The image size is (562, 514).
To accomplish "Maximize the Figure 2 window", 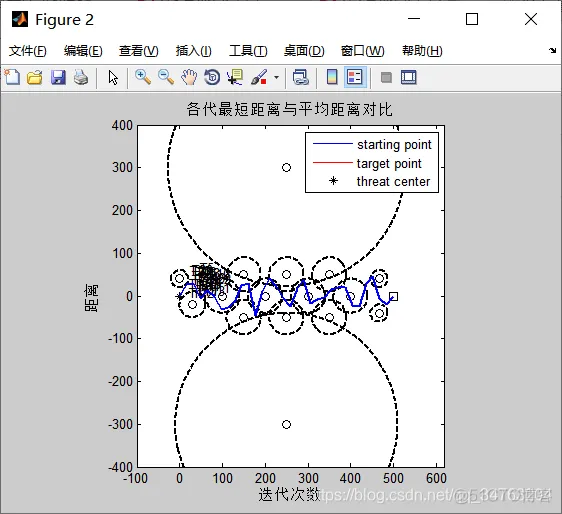I will [x=472, y=19].
